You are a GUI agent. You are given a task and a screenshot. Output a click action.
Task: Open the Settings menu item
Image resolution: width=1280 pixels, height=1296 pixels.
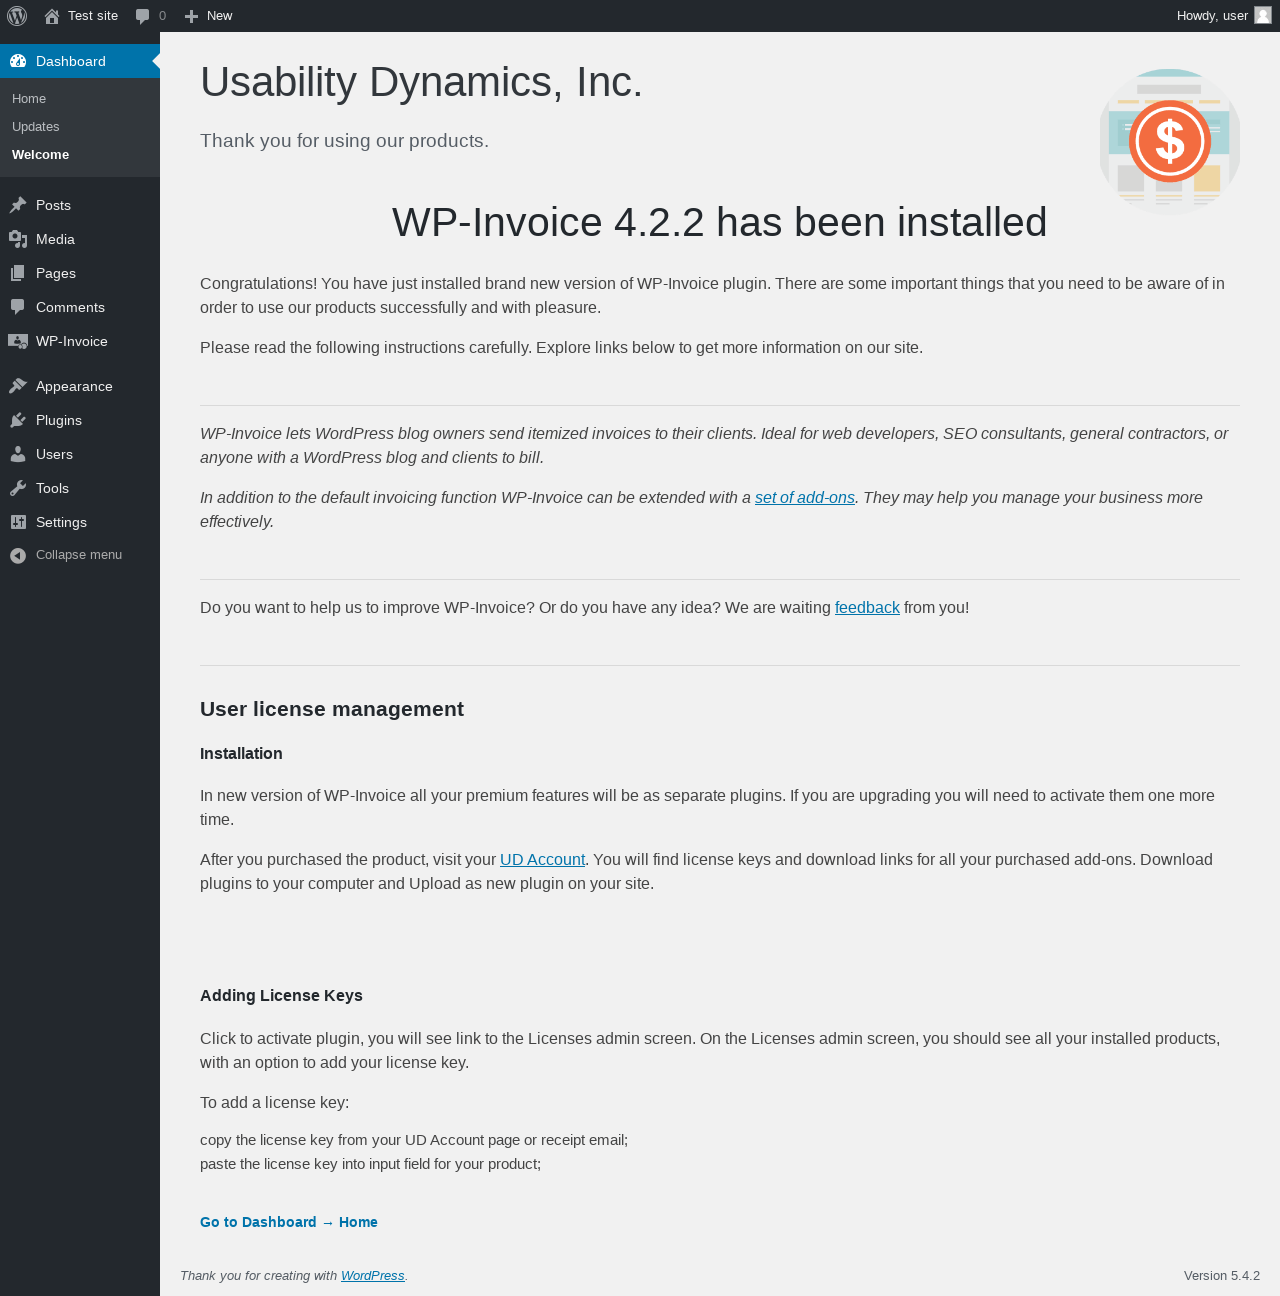tap(61, 522)
